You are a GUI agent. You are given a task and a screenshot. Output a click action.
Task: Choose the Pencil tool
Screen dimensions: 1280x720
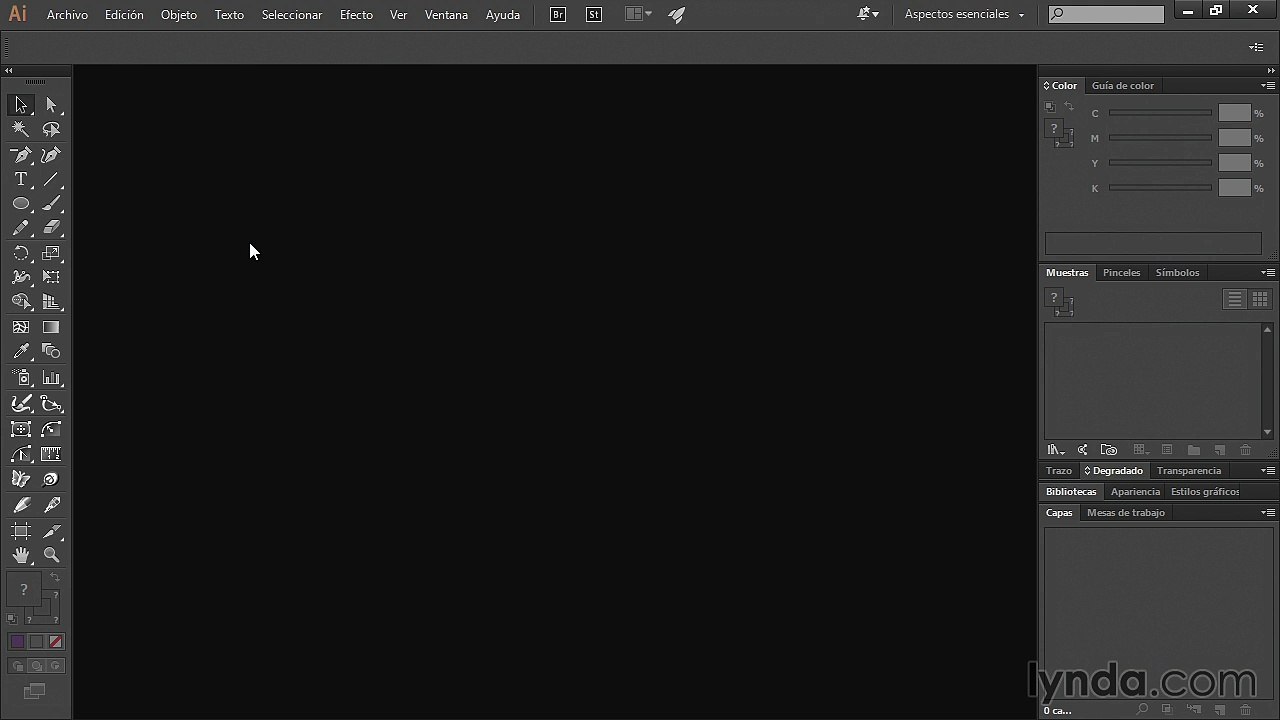[x=21, y=228]
